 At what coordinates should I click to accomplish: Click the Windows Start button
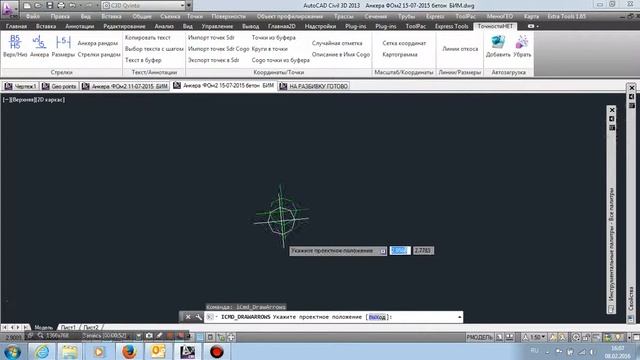(13, 351)
